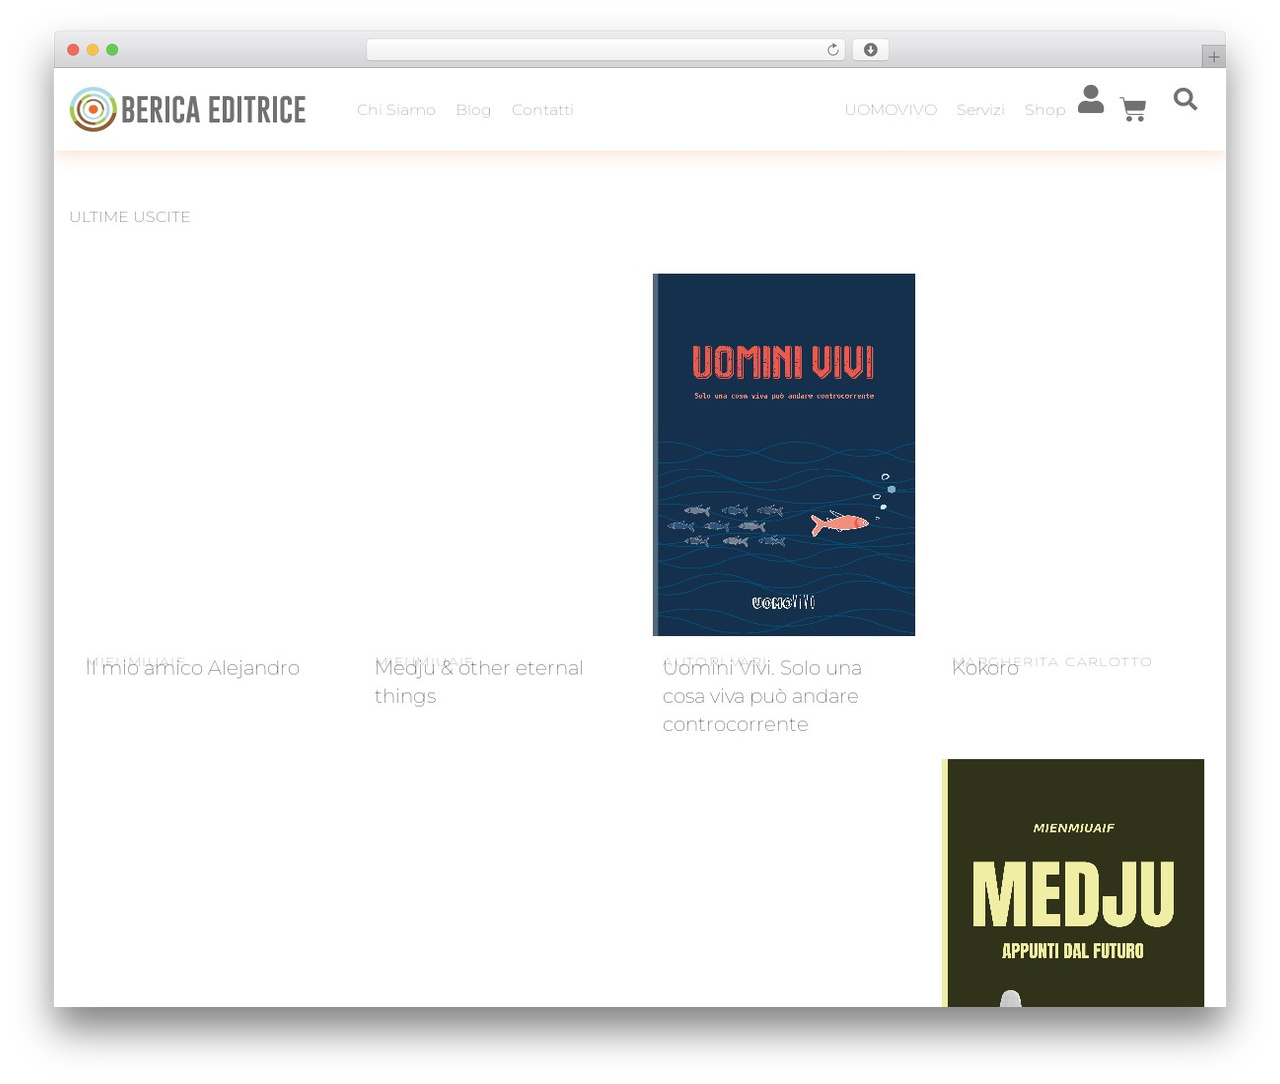Click the Margherita Carlotto author label
The width and height of the screenshot is (1280, 1084).
point(1053,662)
